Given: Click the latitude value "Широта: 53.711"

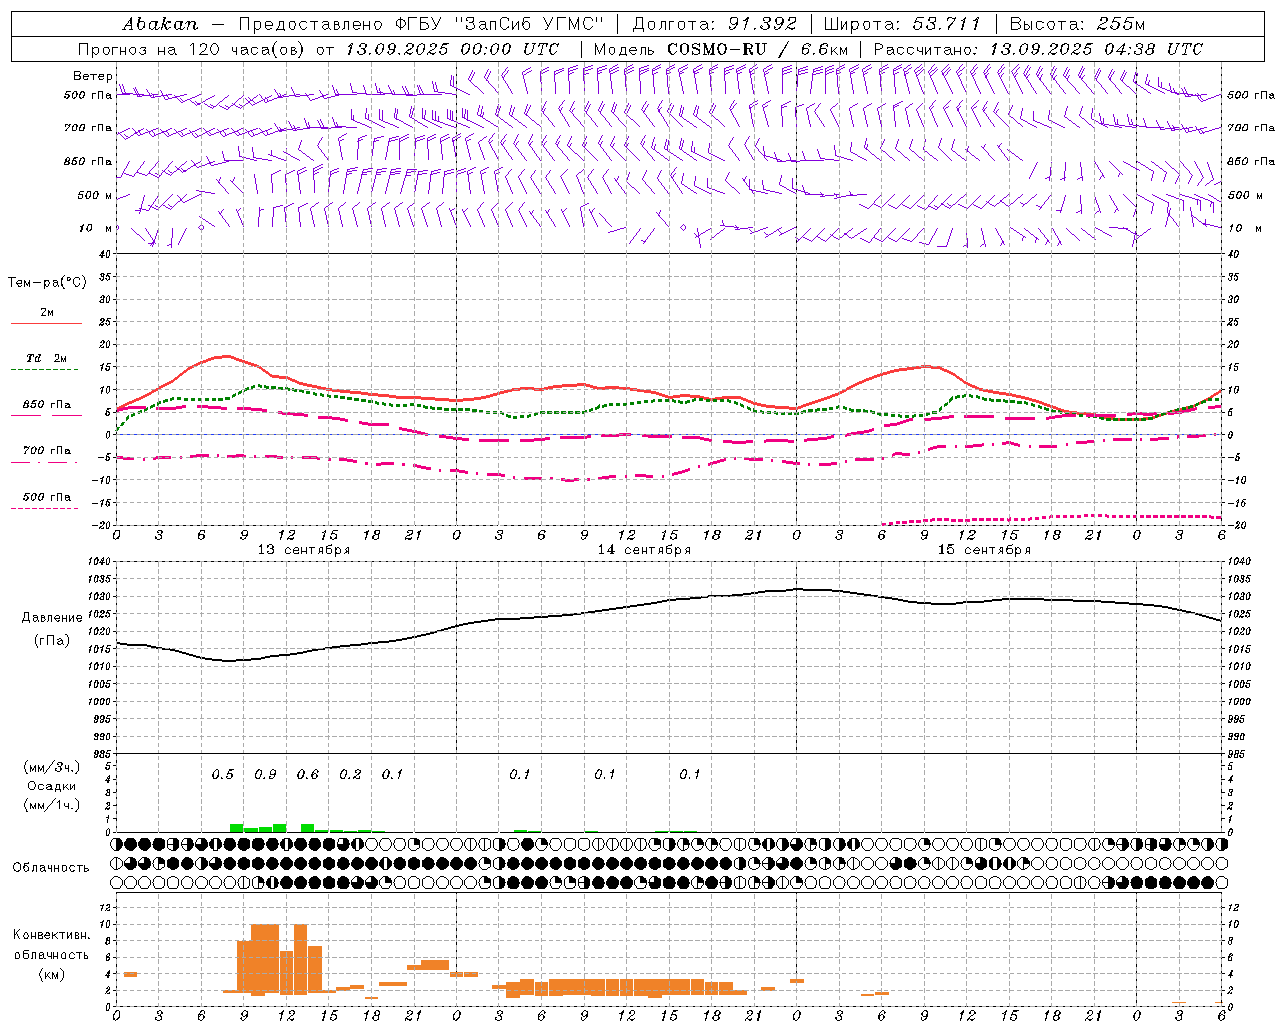Looking at the screenshot, I should click(x=902, y=24).
